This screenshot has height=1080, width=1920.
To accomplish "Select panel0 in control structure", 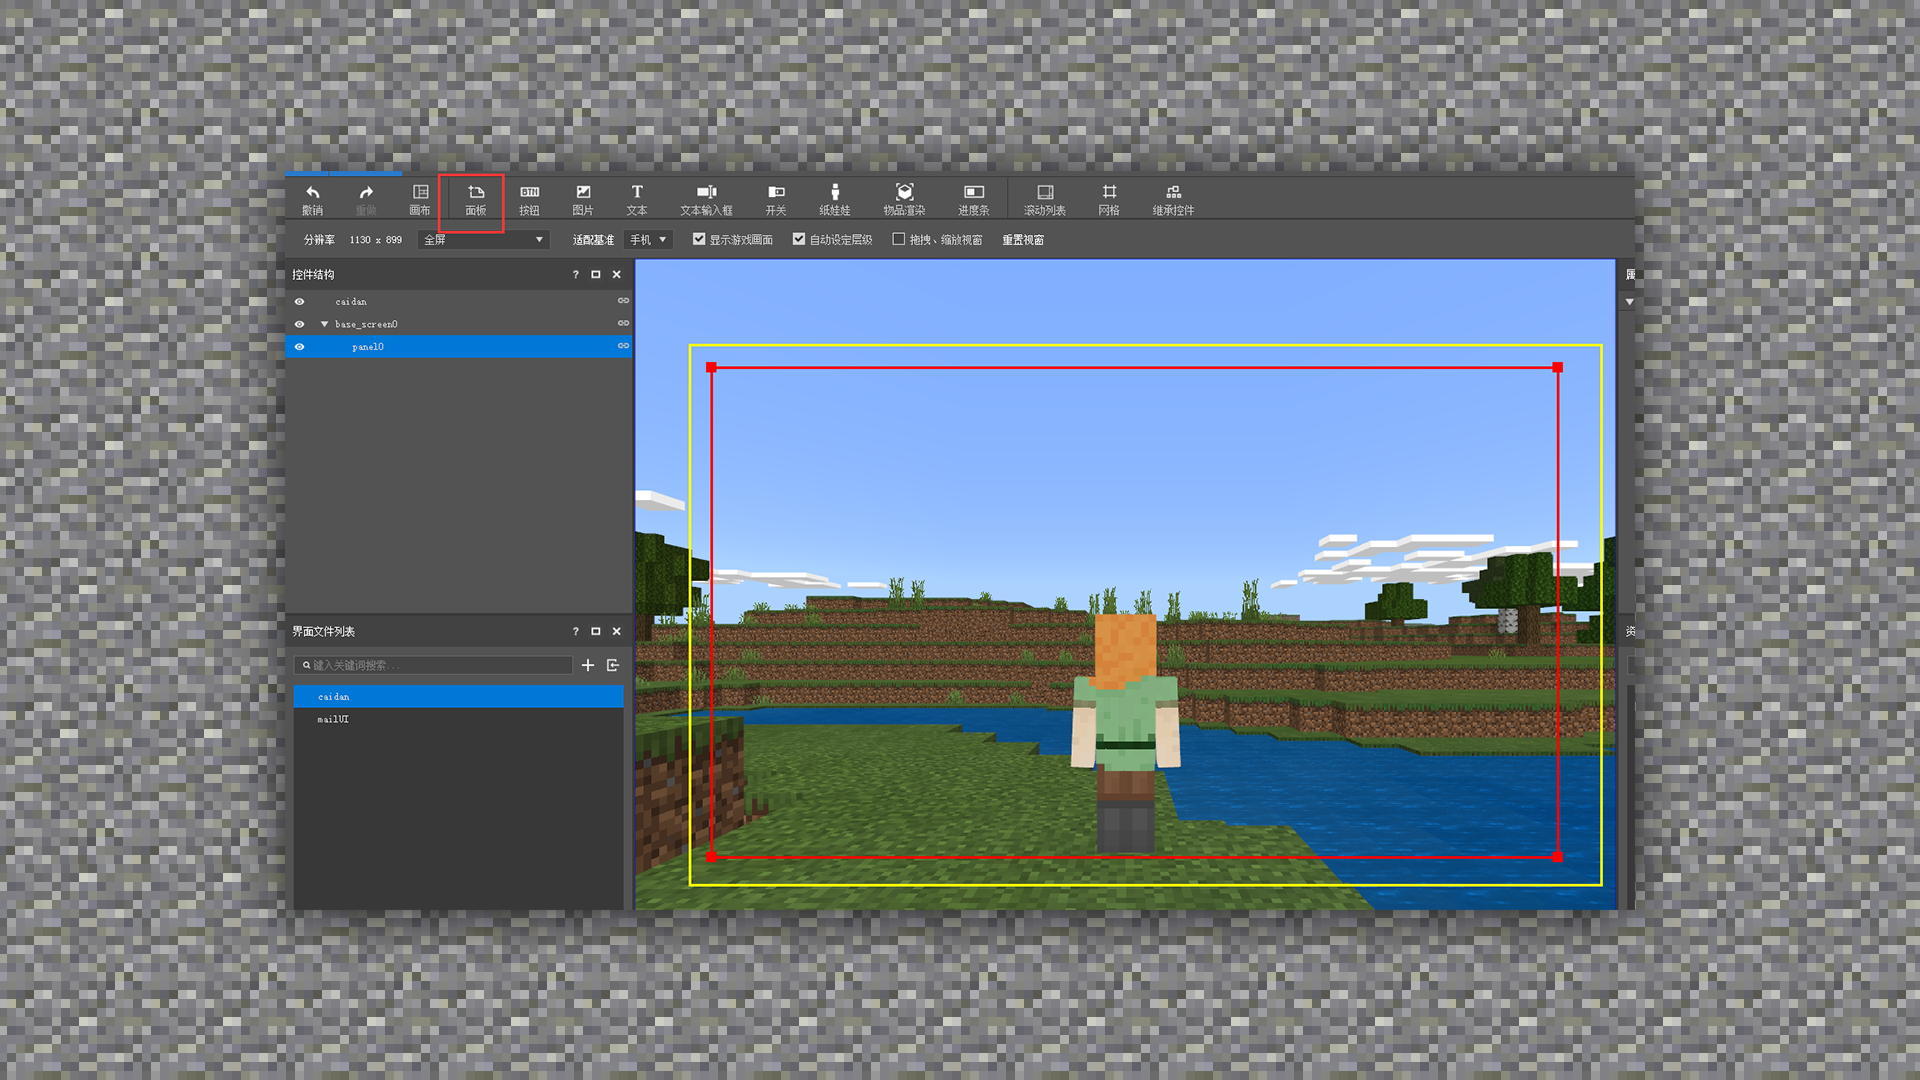I will (x=459, y=347).
